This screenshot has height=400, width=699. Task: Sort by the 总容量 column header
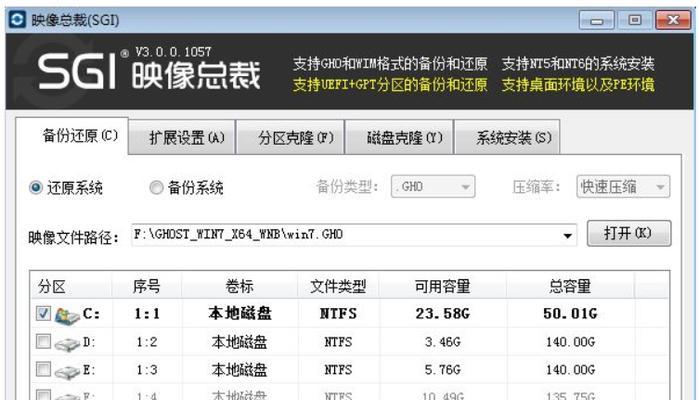570,286
